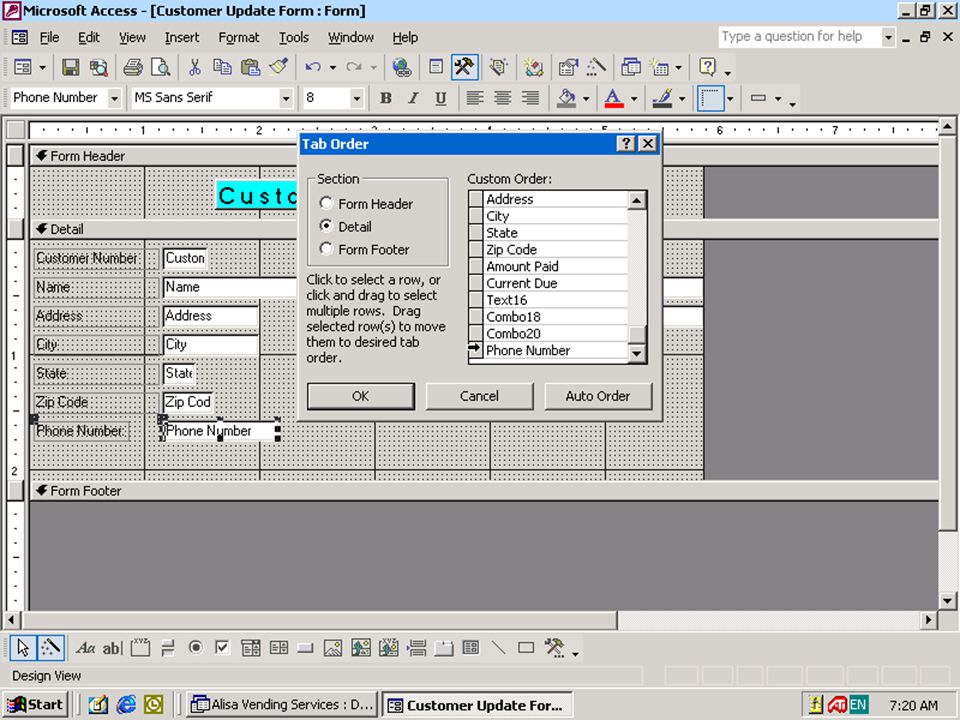
Task: Click row selector beside Address in Custom Order
Action: (476, 199)
